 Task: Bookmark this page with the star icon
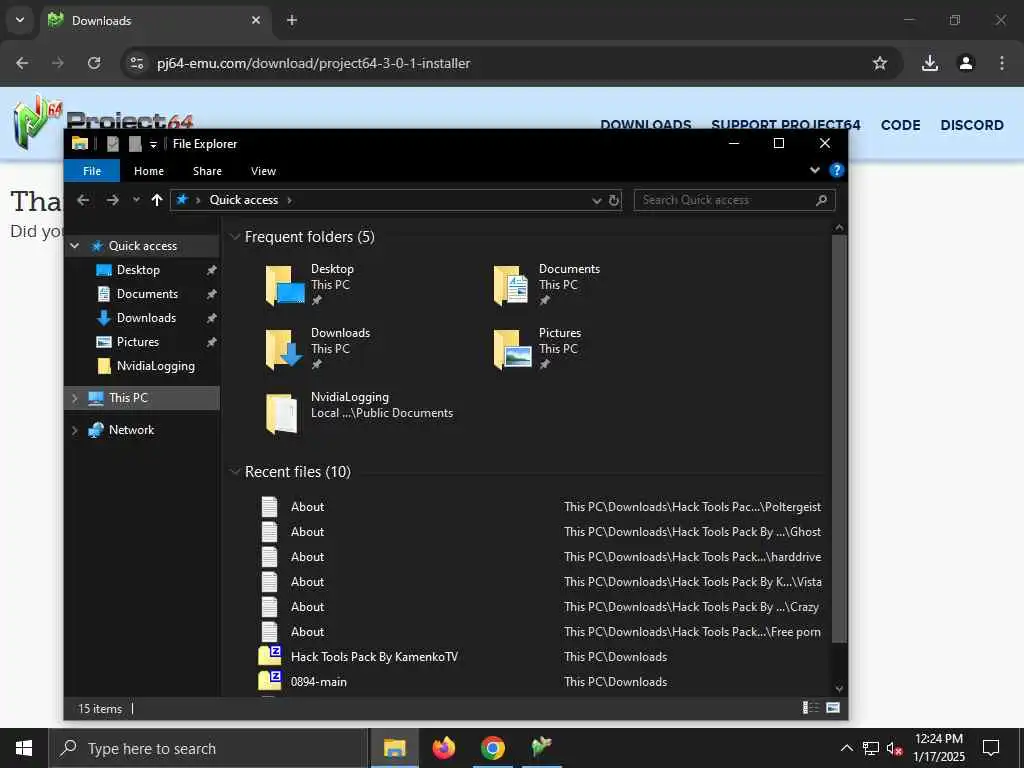tap(880, 63)
